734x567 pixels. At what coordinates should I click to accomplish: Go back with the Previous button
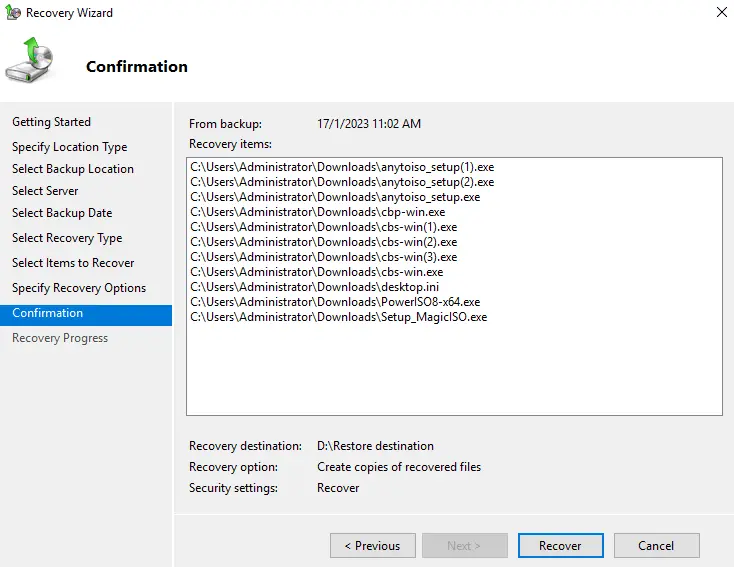click(x=372, y=545)
